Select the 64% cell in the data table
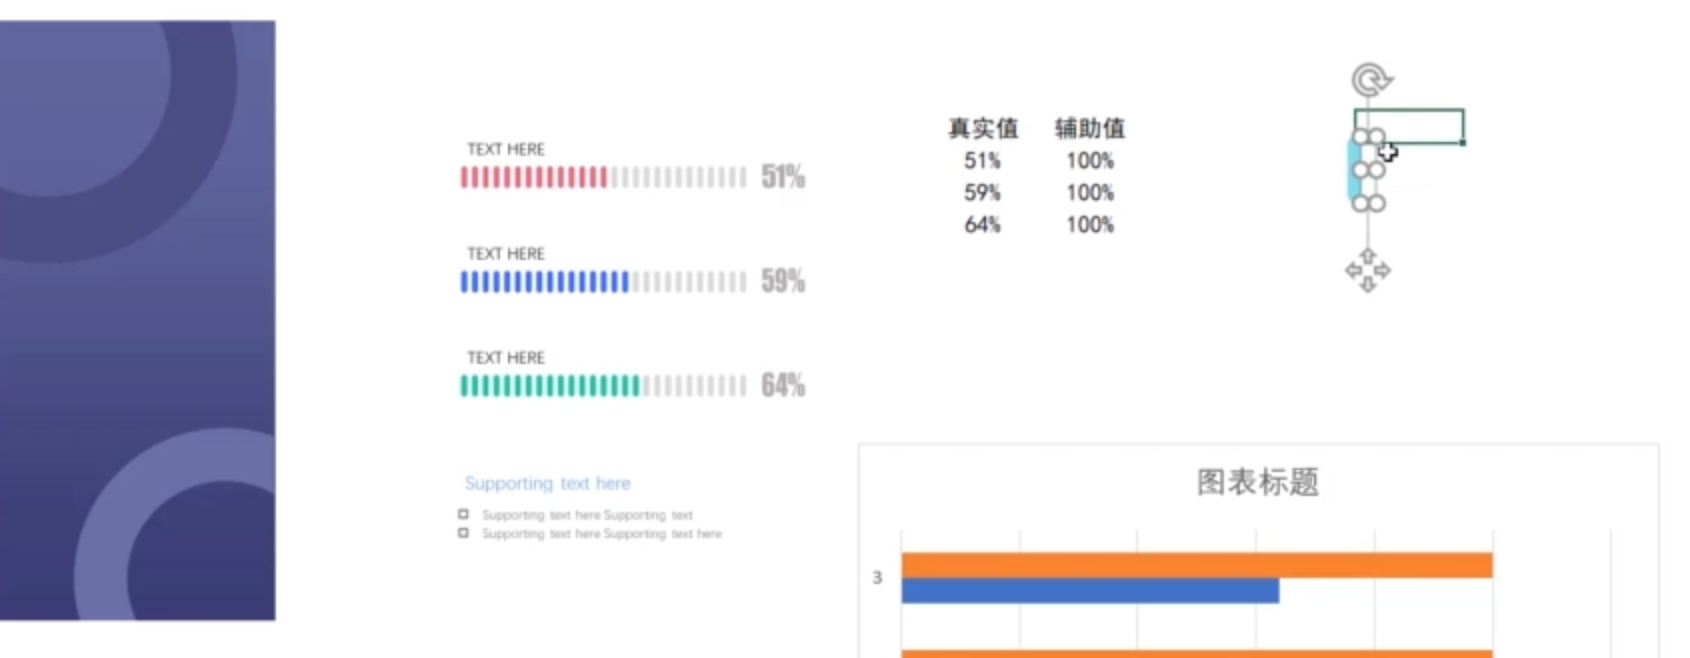This screenshot has height=658, width=1690. coord(982,224)
